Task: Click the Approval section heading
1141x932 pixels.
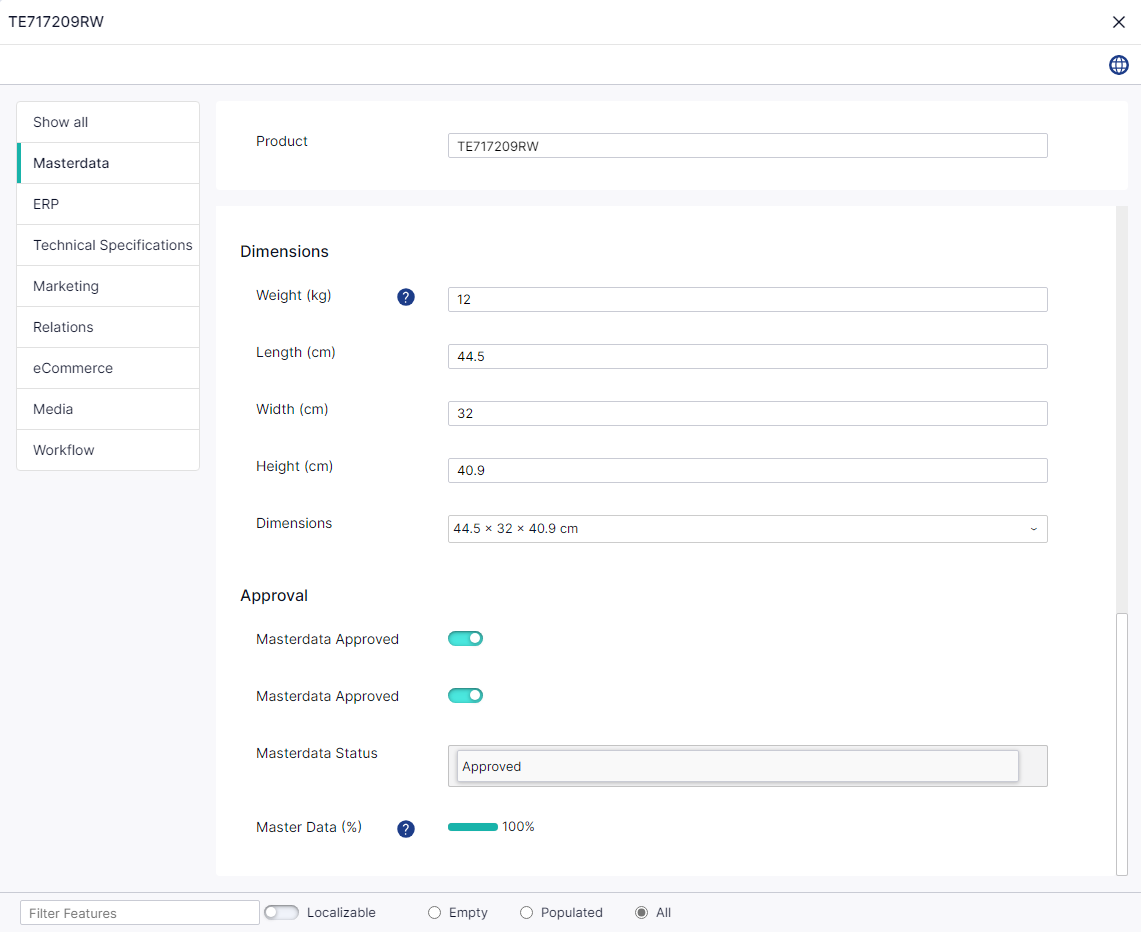Action: point(274,596)
